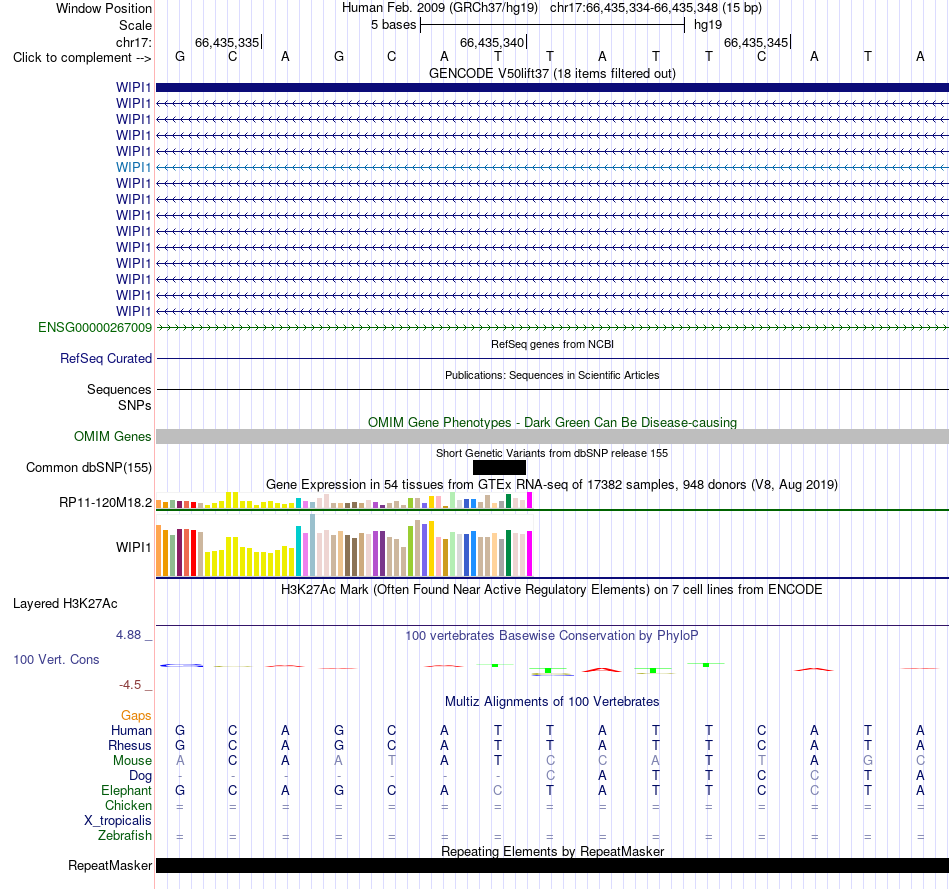Click the RefSeq Curated track label
The height and width of the screenshot is (889, 950).
coord(105,359)
